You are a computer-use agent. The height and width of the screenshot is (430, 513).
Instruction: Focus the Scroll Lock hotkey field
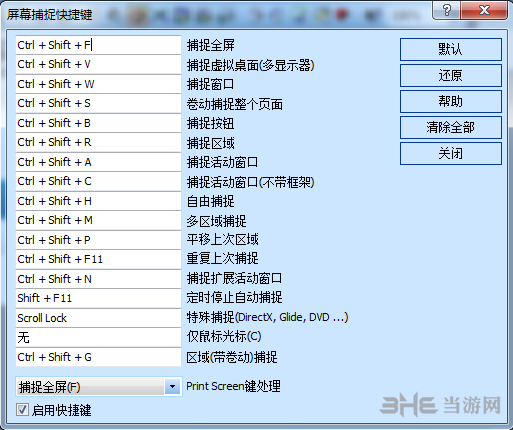coord(98,318)
